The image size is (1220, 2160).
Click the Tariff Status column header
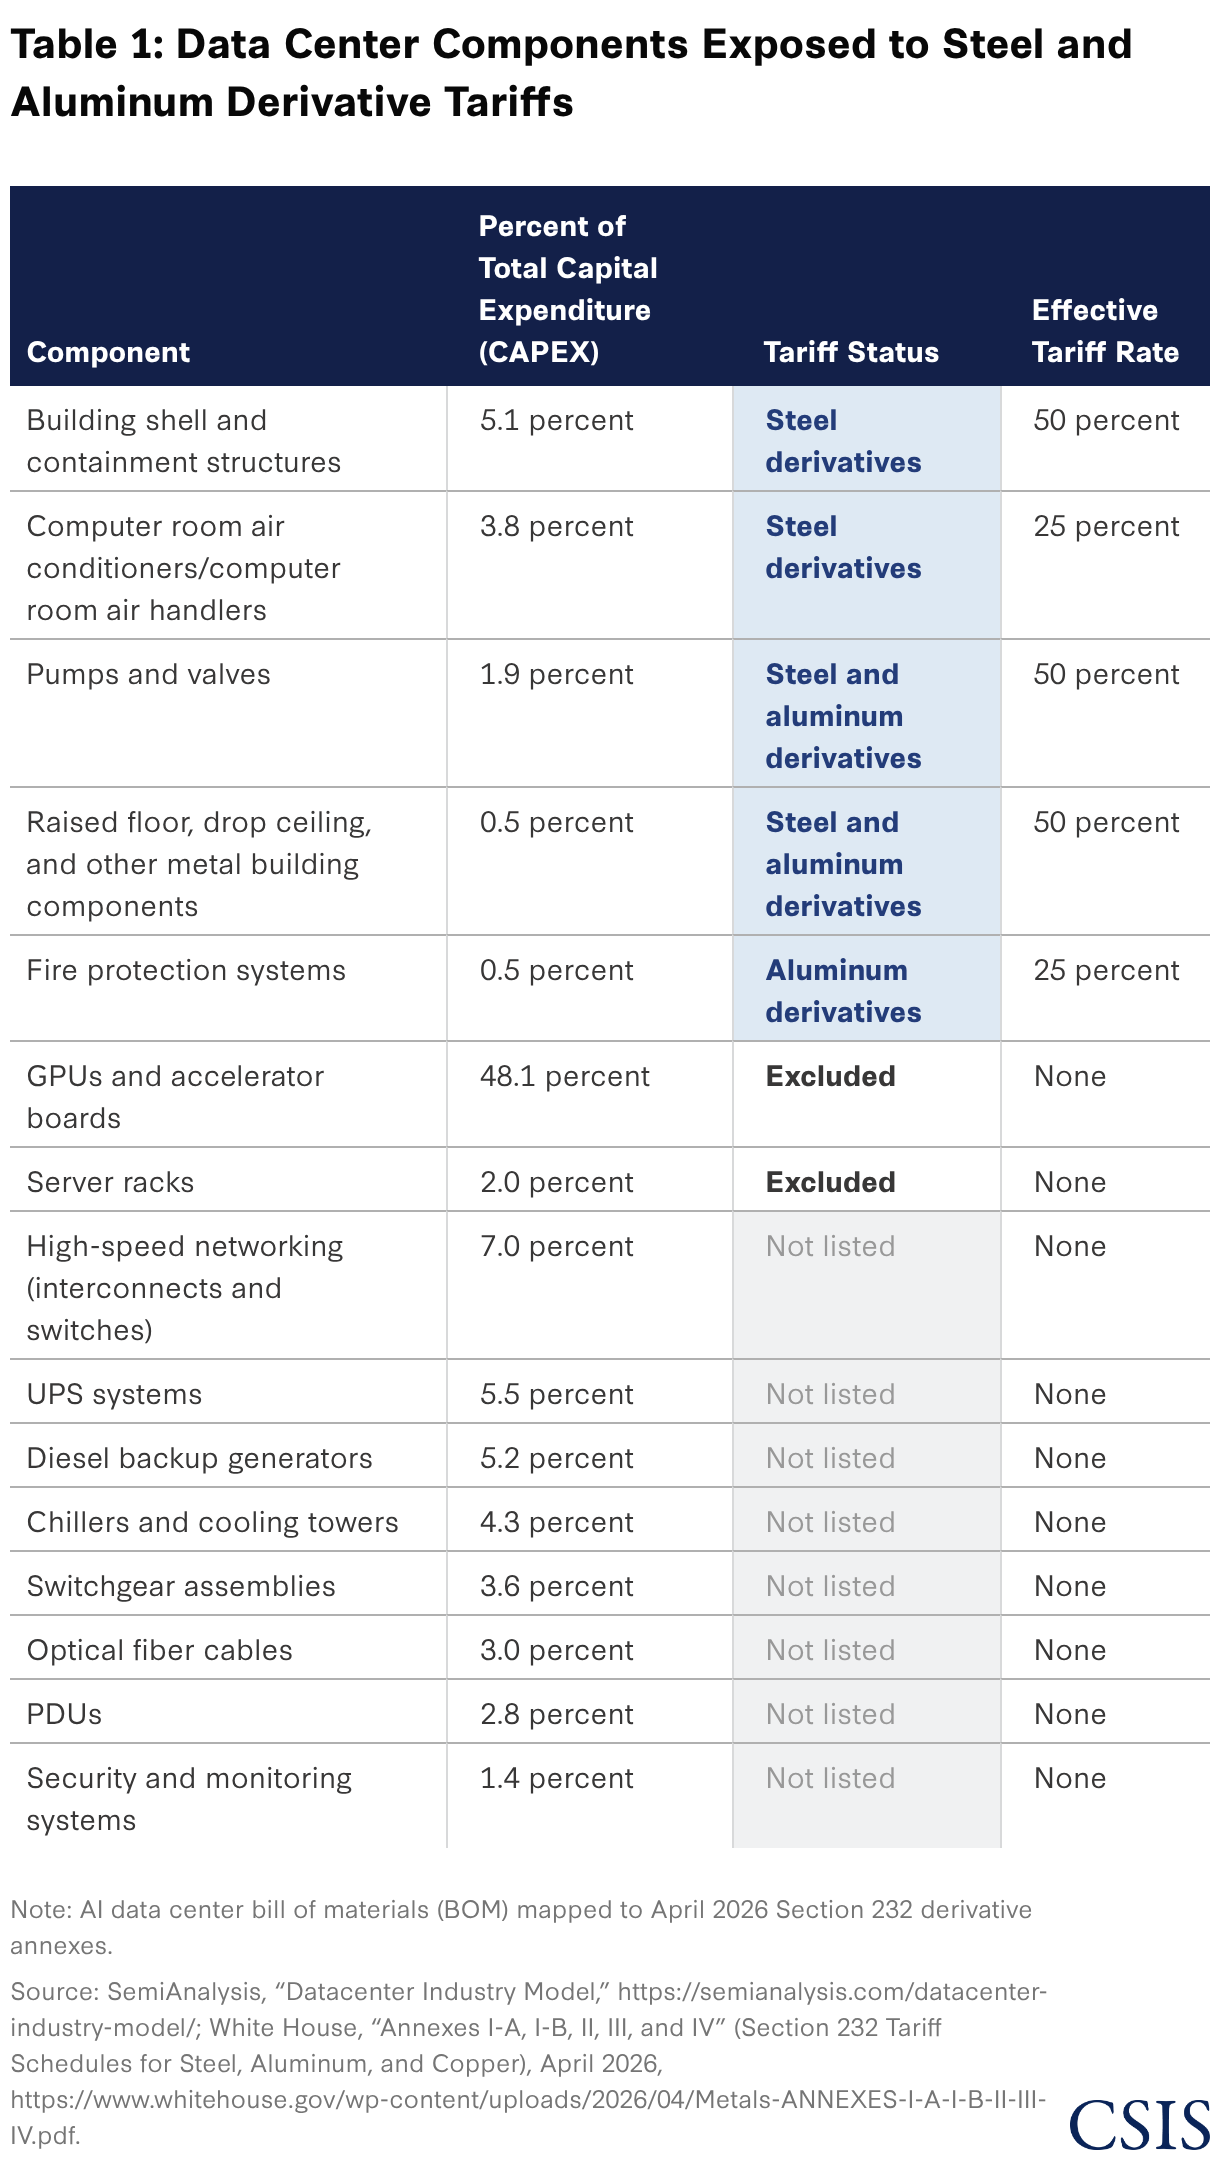click(851, 352)
